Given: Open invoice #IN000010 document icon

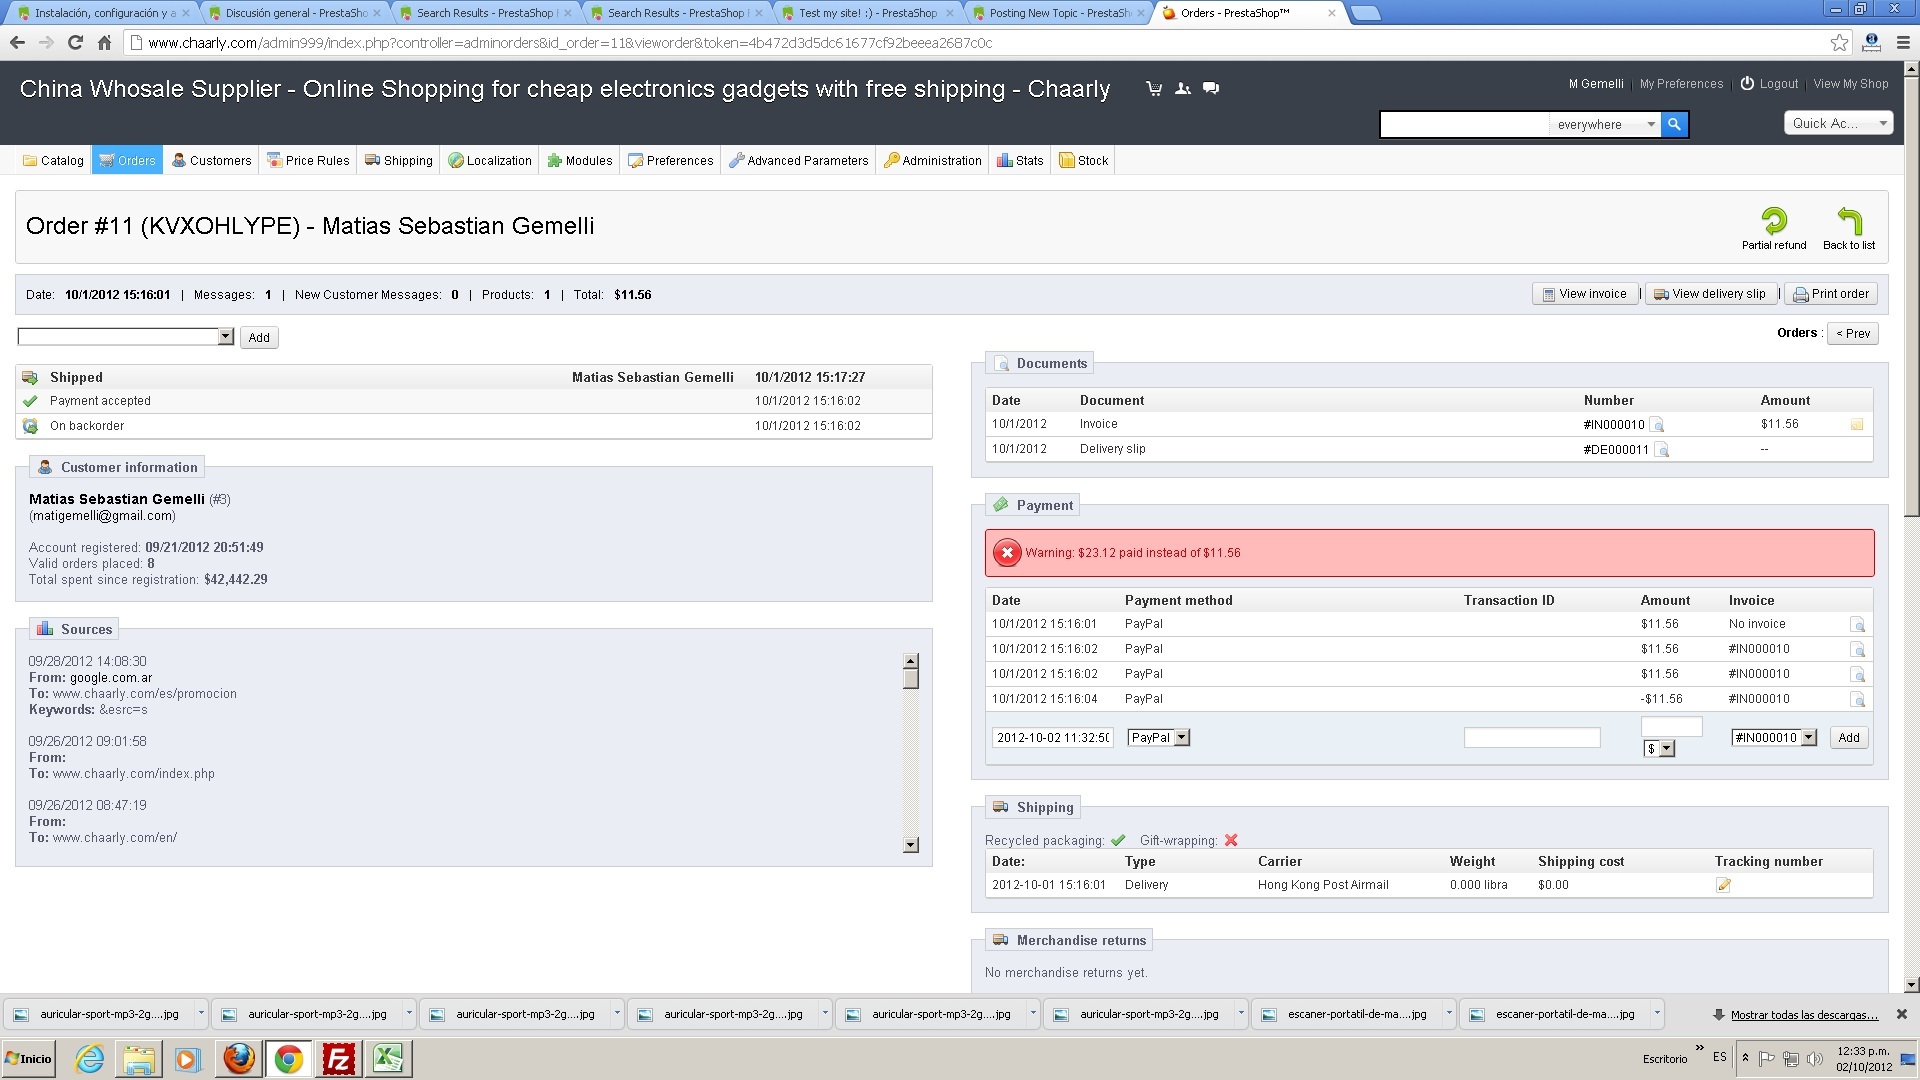Looking at the screenshot, I should 1657,425.
